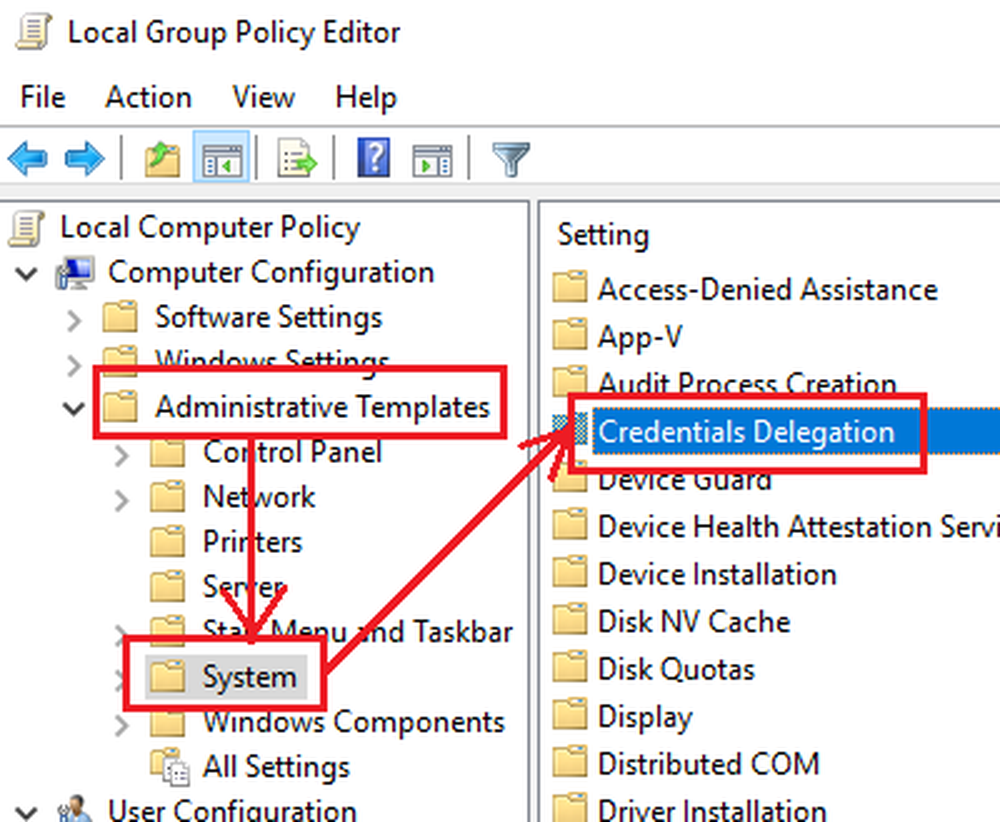Select the Device Installation folder

point(716,574)
